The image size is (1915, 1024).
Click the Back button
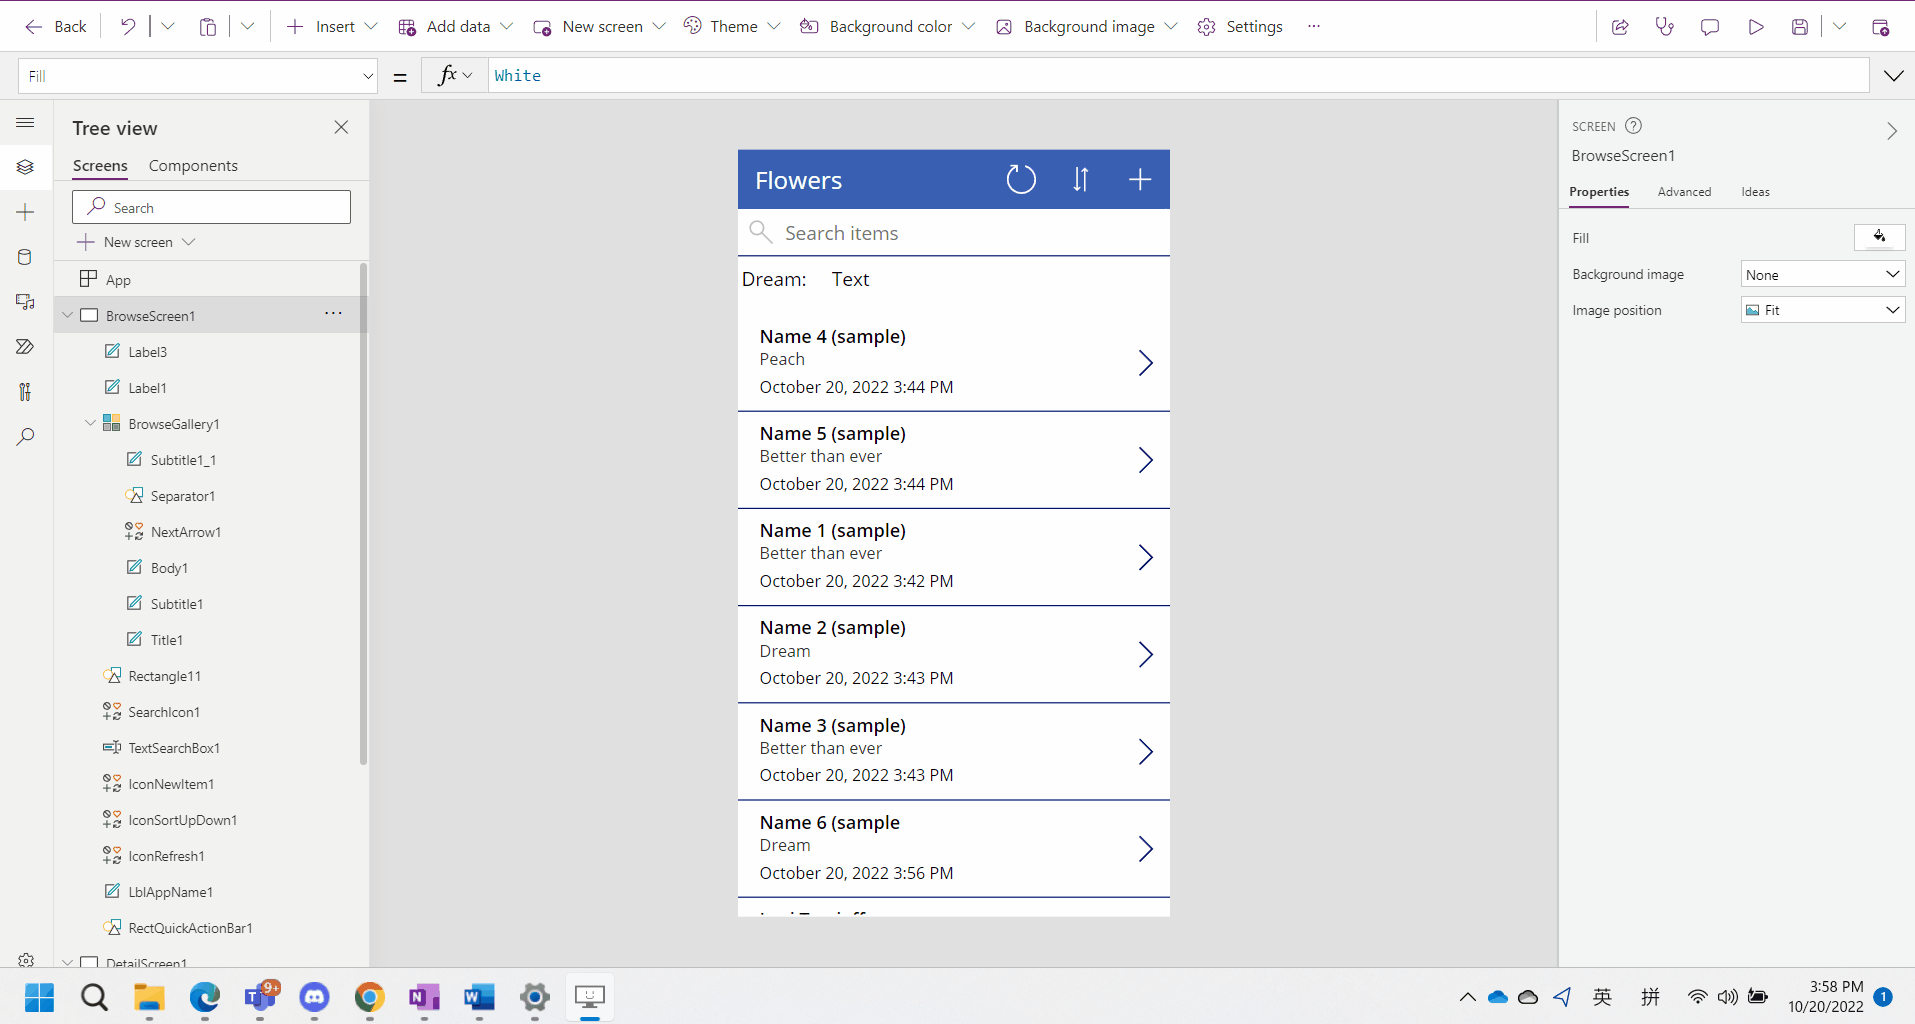pos(56,26)
